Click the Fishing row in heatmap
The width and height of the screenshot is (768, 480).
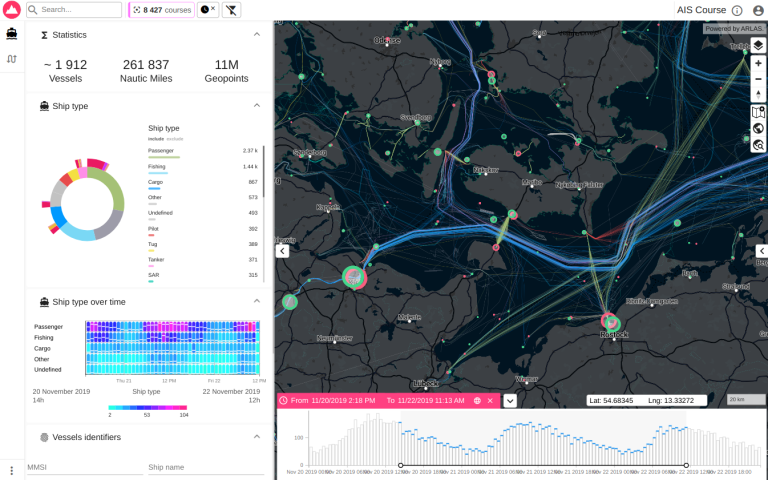coord(172,337)
